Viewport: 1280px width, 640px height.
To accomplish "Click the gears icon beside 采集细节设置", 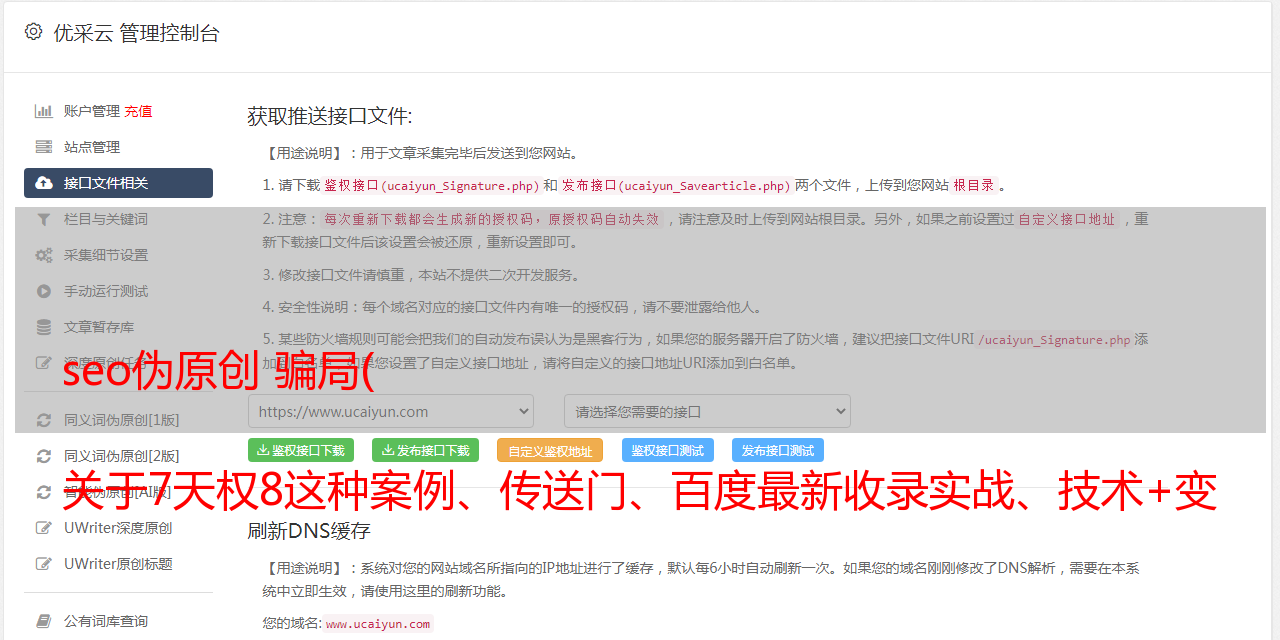I will [x=44, y=255].
